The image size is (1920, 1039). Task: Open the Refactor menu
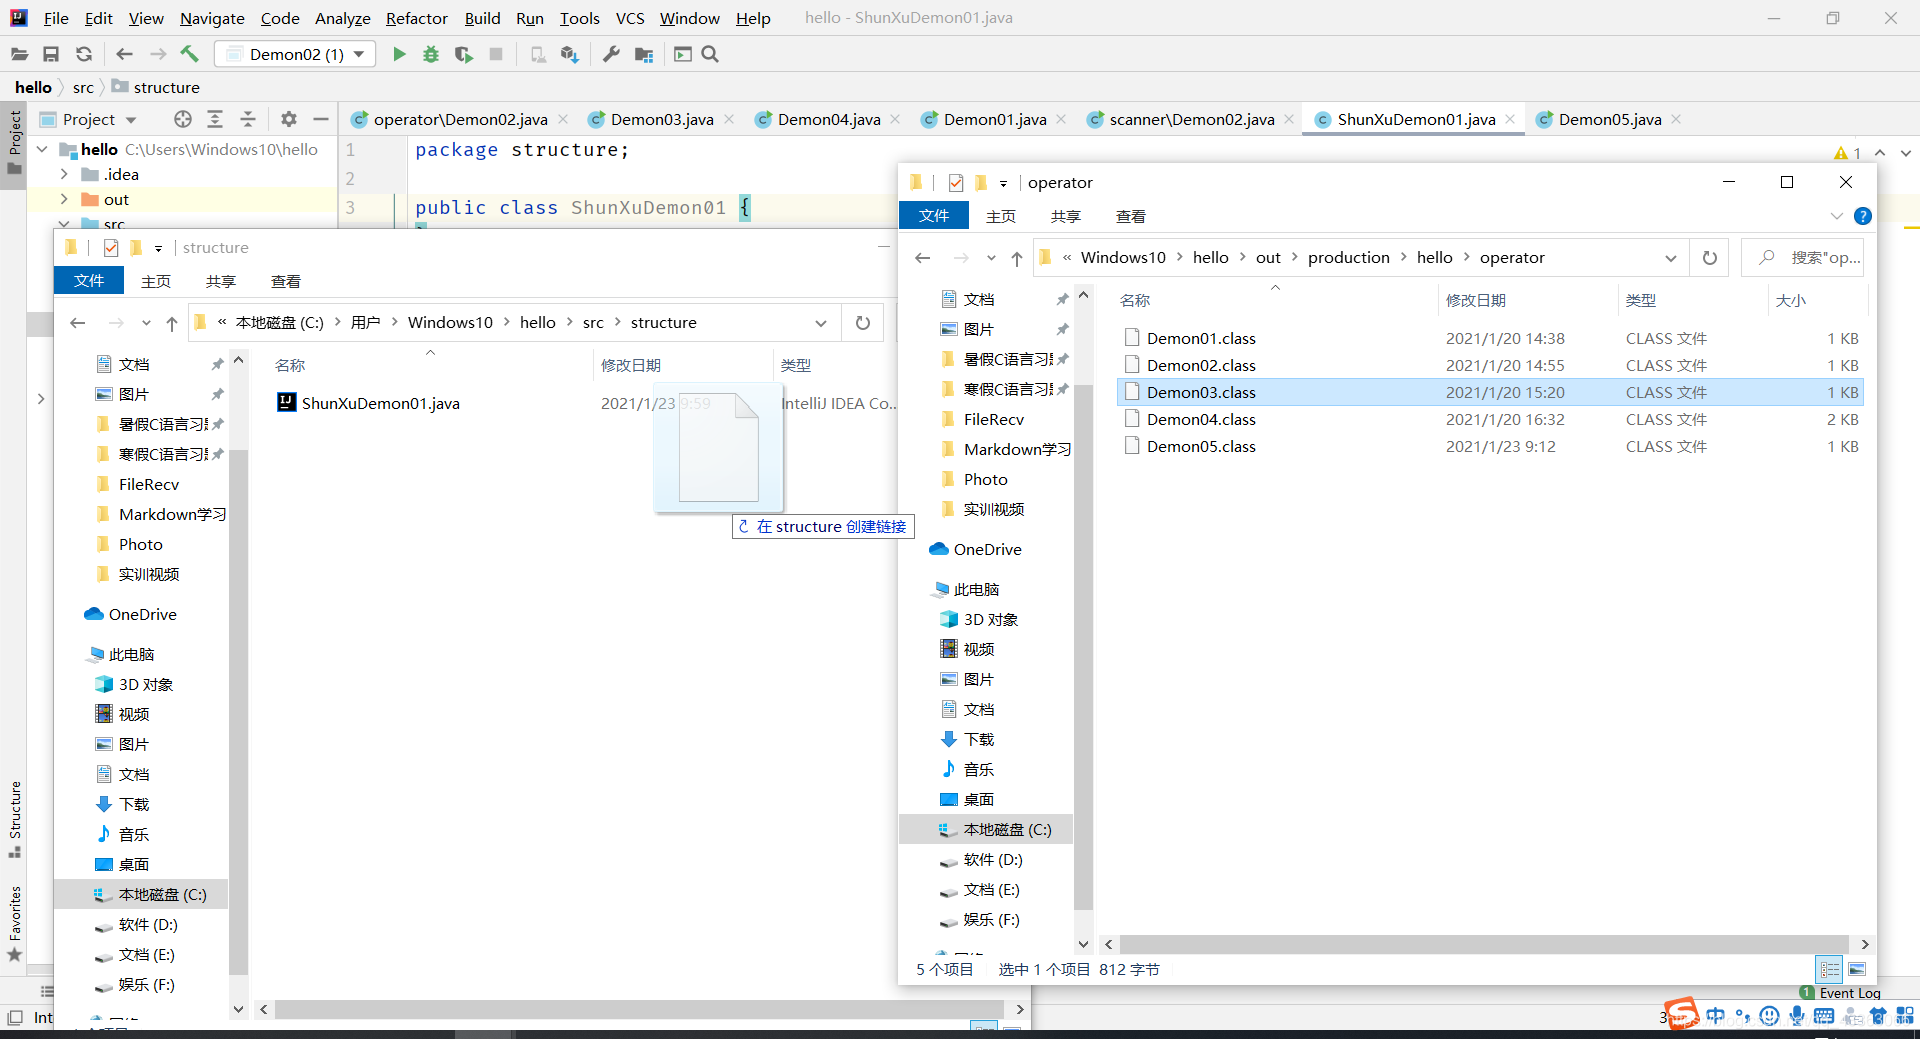[x=417, y=18]
